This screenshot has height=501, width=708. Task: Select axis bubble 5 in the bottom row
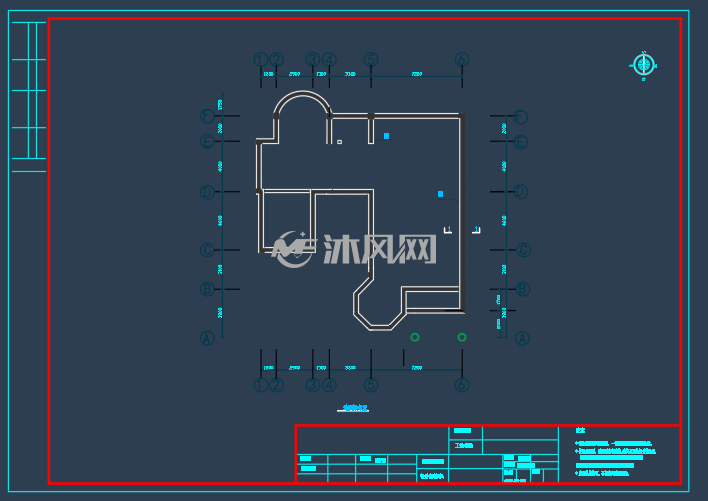[371, 385]
